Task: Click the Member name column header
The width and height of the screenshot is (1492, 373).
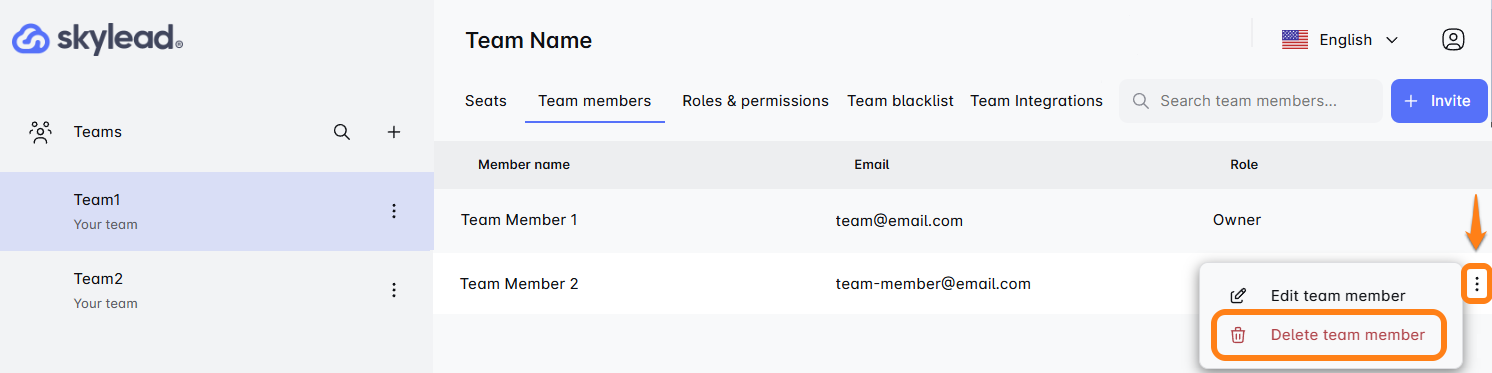Action: (x=524, y=164)
